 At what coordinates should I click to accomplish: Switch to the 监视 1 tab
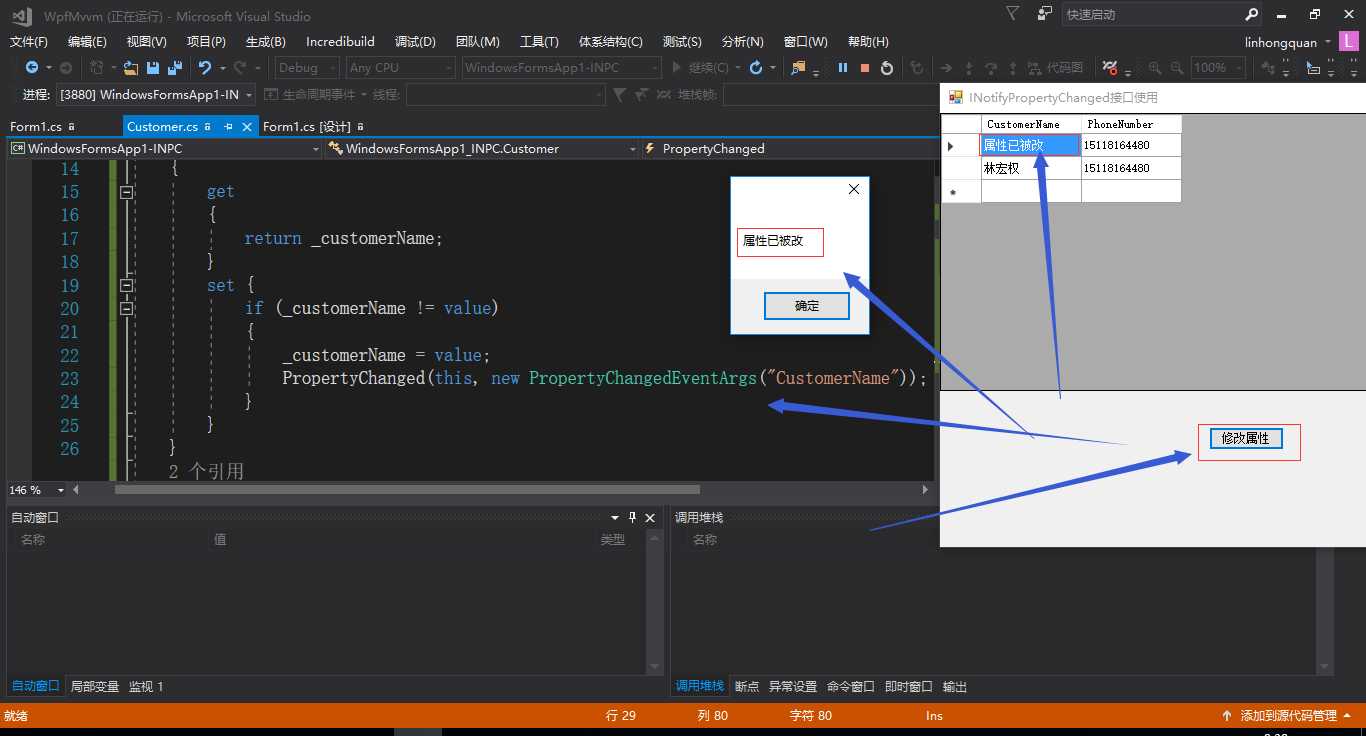pyautogui.click(x=146, y=686)
